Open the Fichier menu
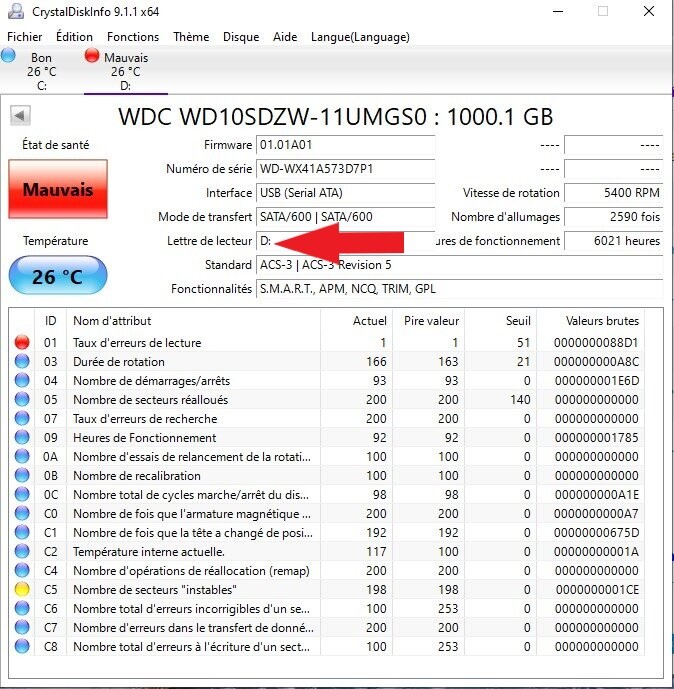The image size is (674, 689). coord(25,37)
